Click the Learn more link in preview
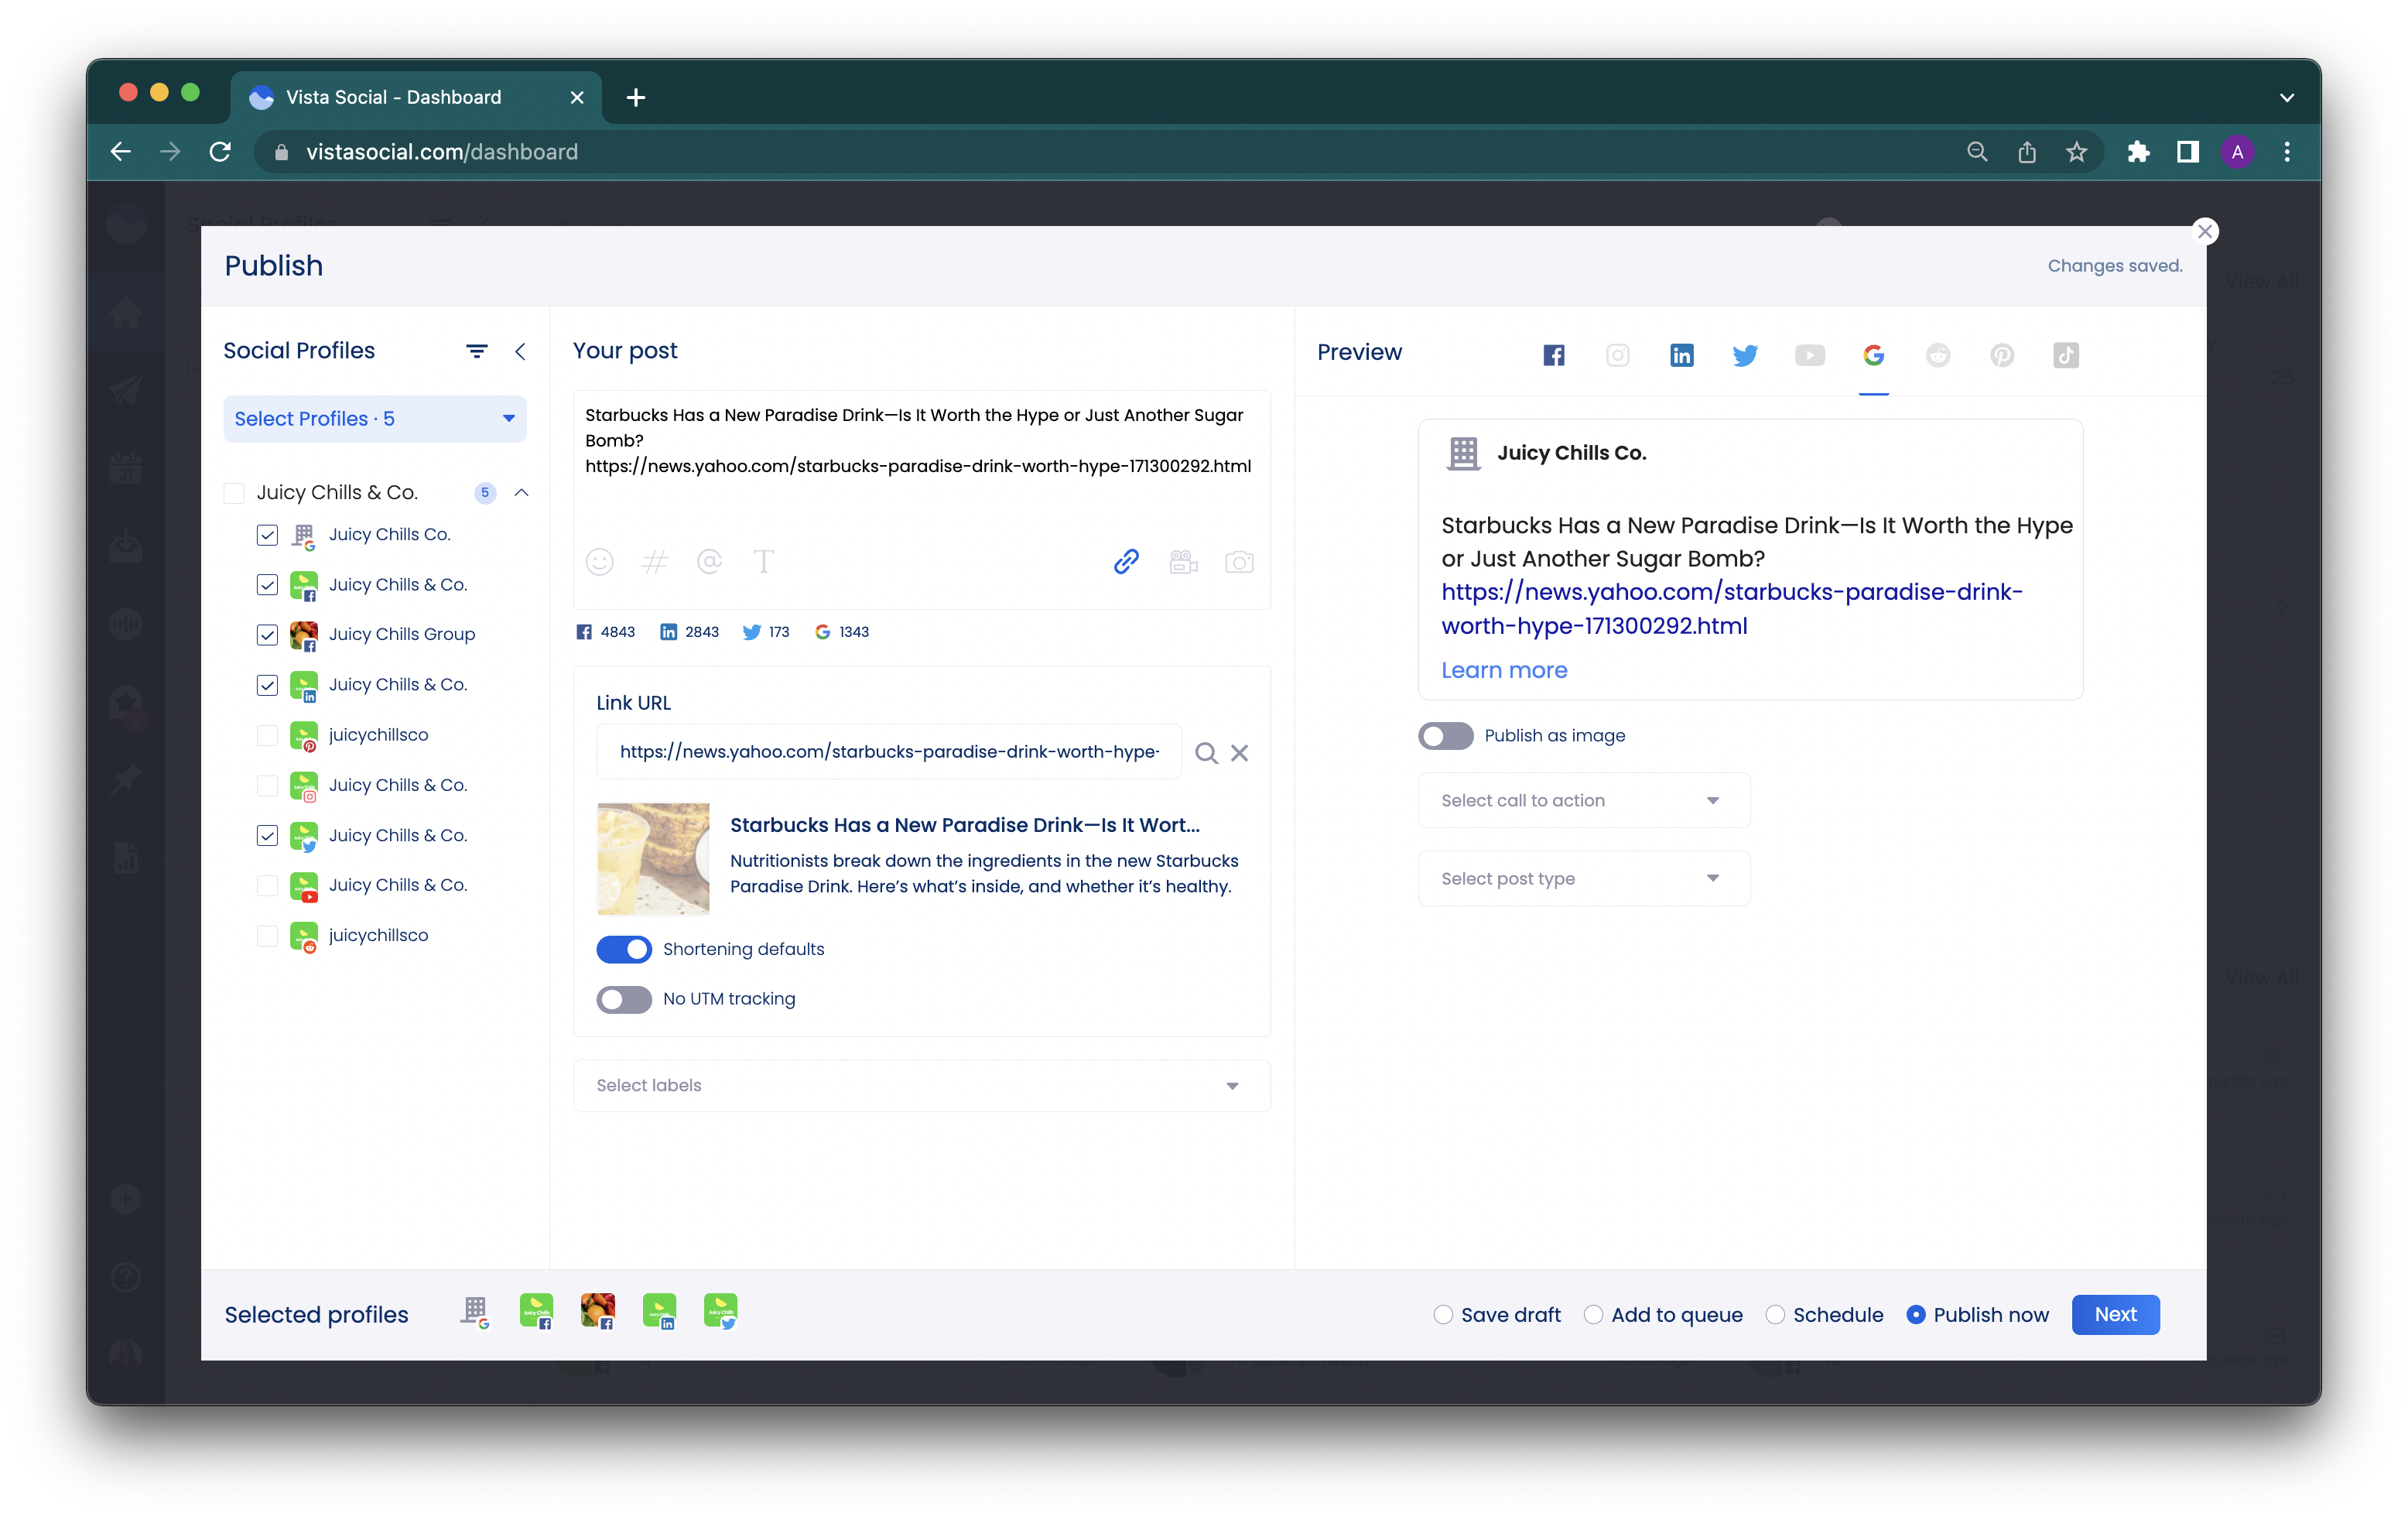 point(1504,670)
